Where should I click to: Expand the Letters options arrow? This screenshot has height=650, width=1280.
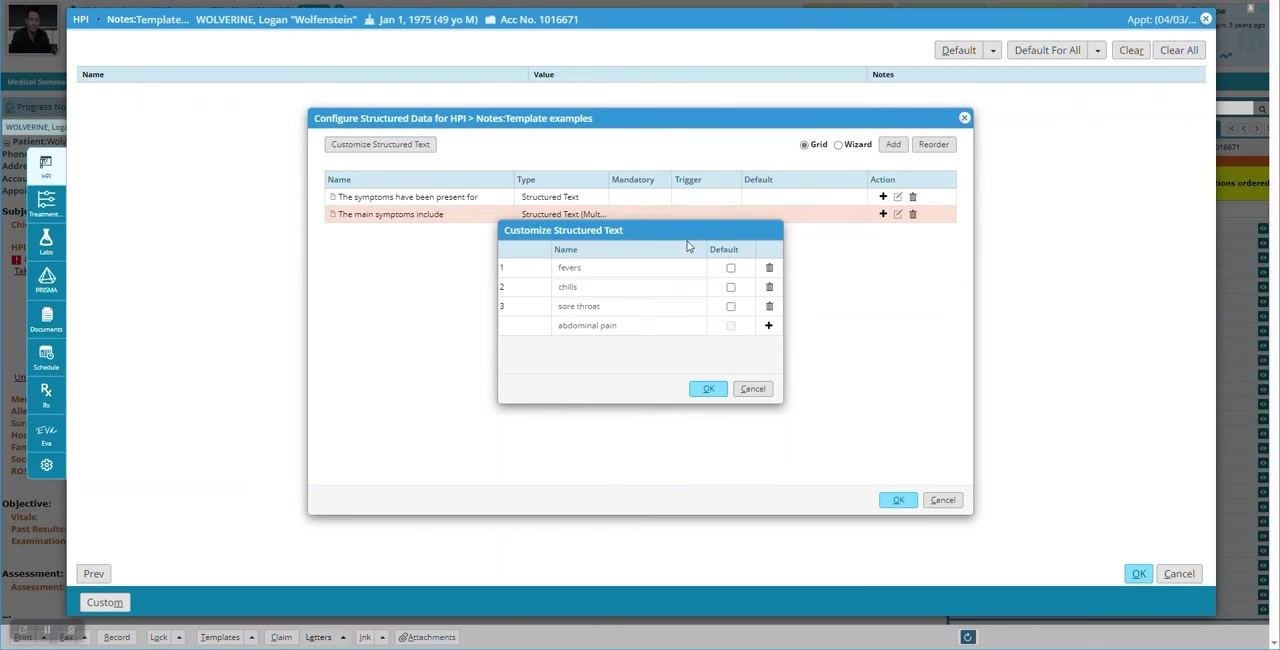[x=343, y=637]
